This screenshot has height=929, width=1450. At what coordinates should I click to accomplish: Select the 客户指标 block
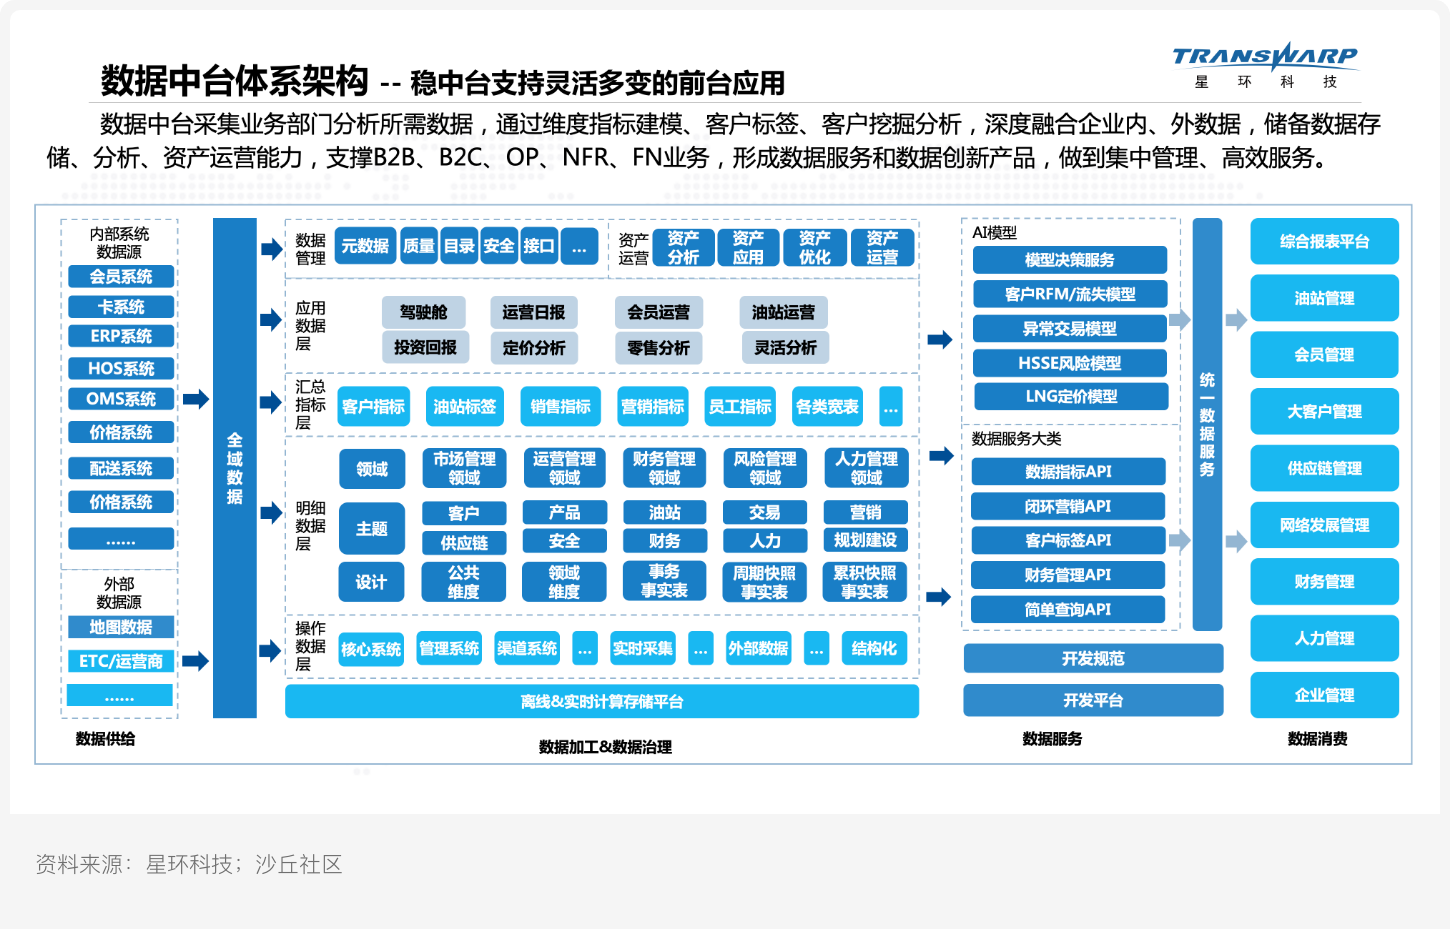373,407
